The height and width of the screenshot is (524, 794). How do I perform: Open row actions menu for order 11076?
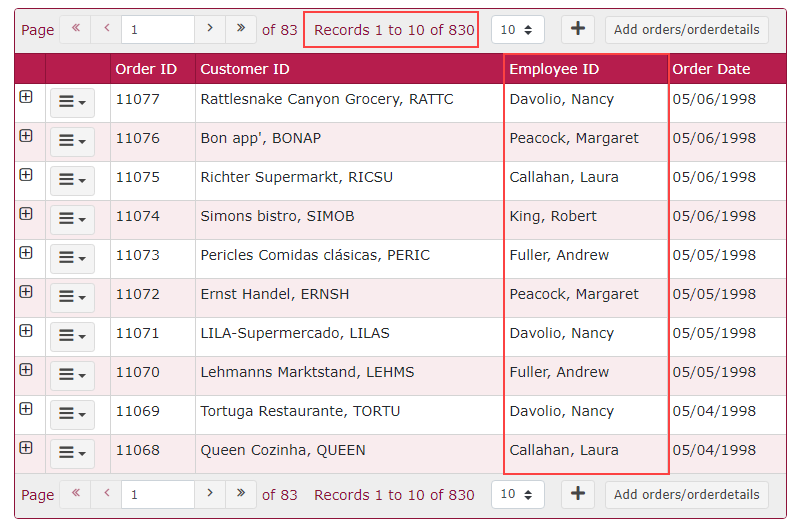click(x=72, y=140)
